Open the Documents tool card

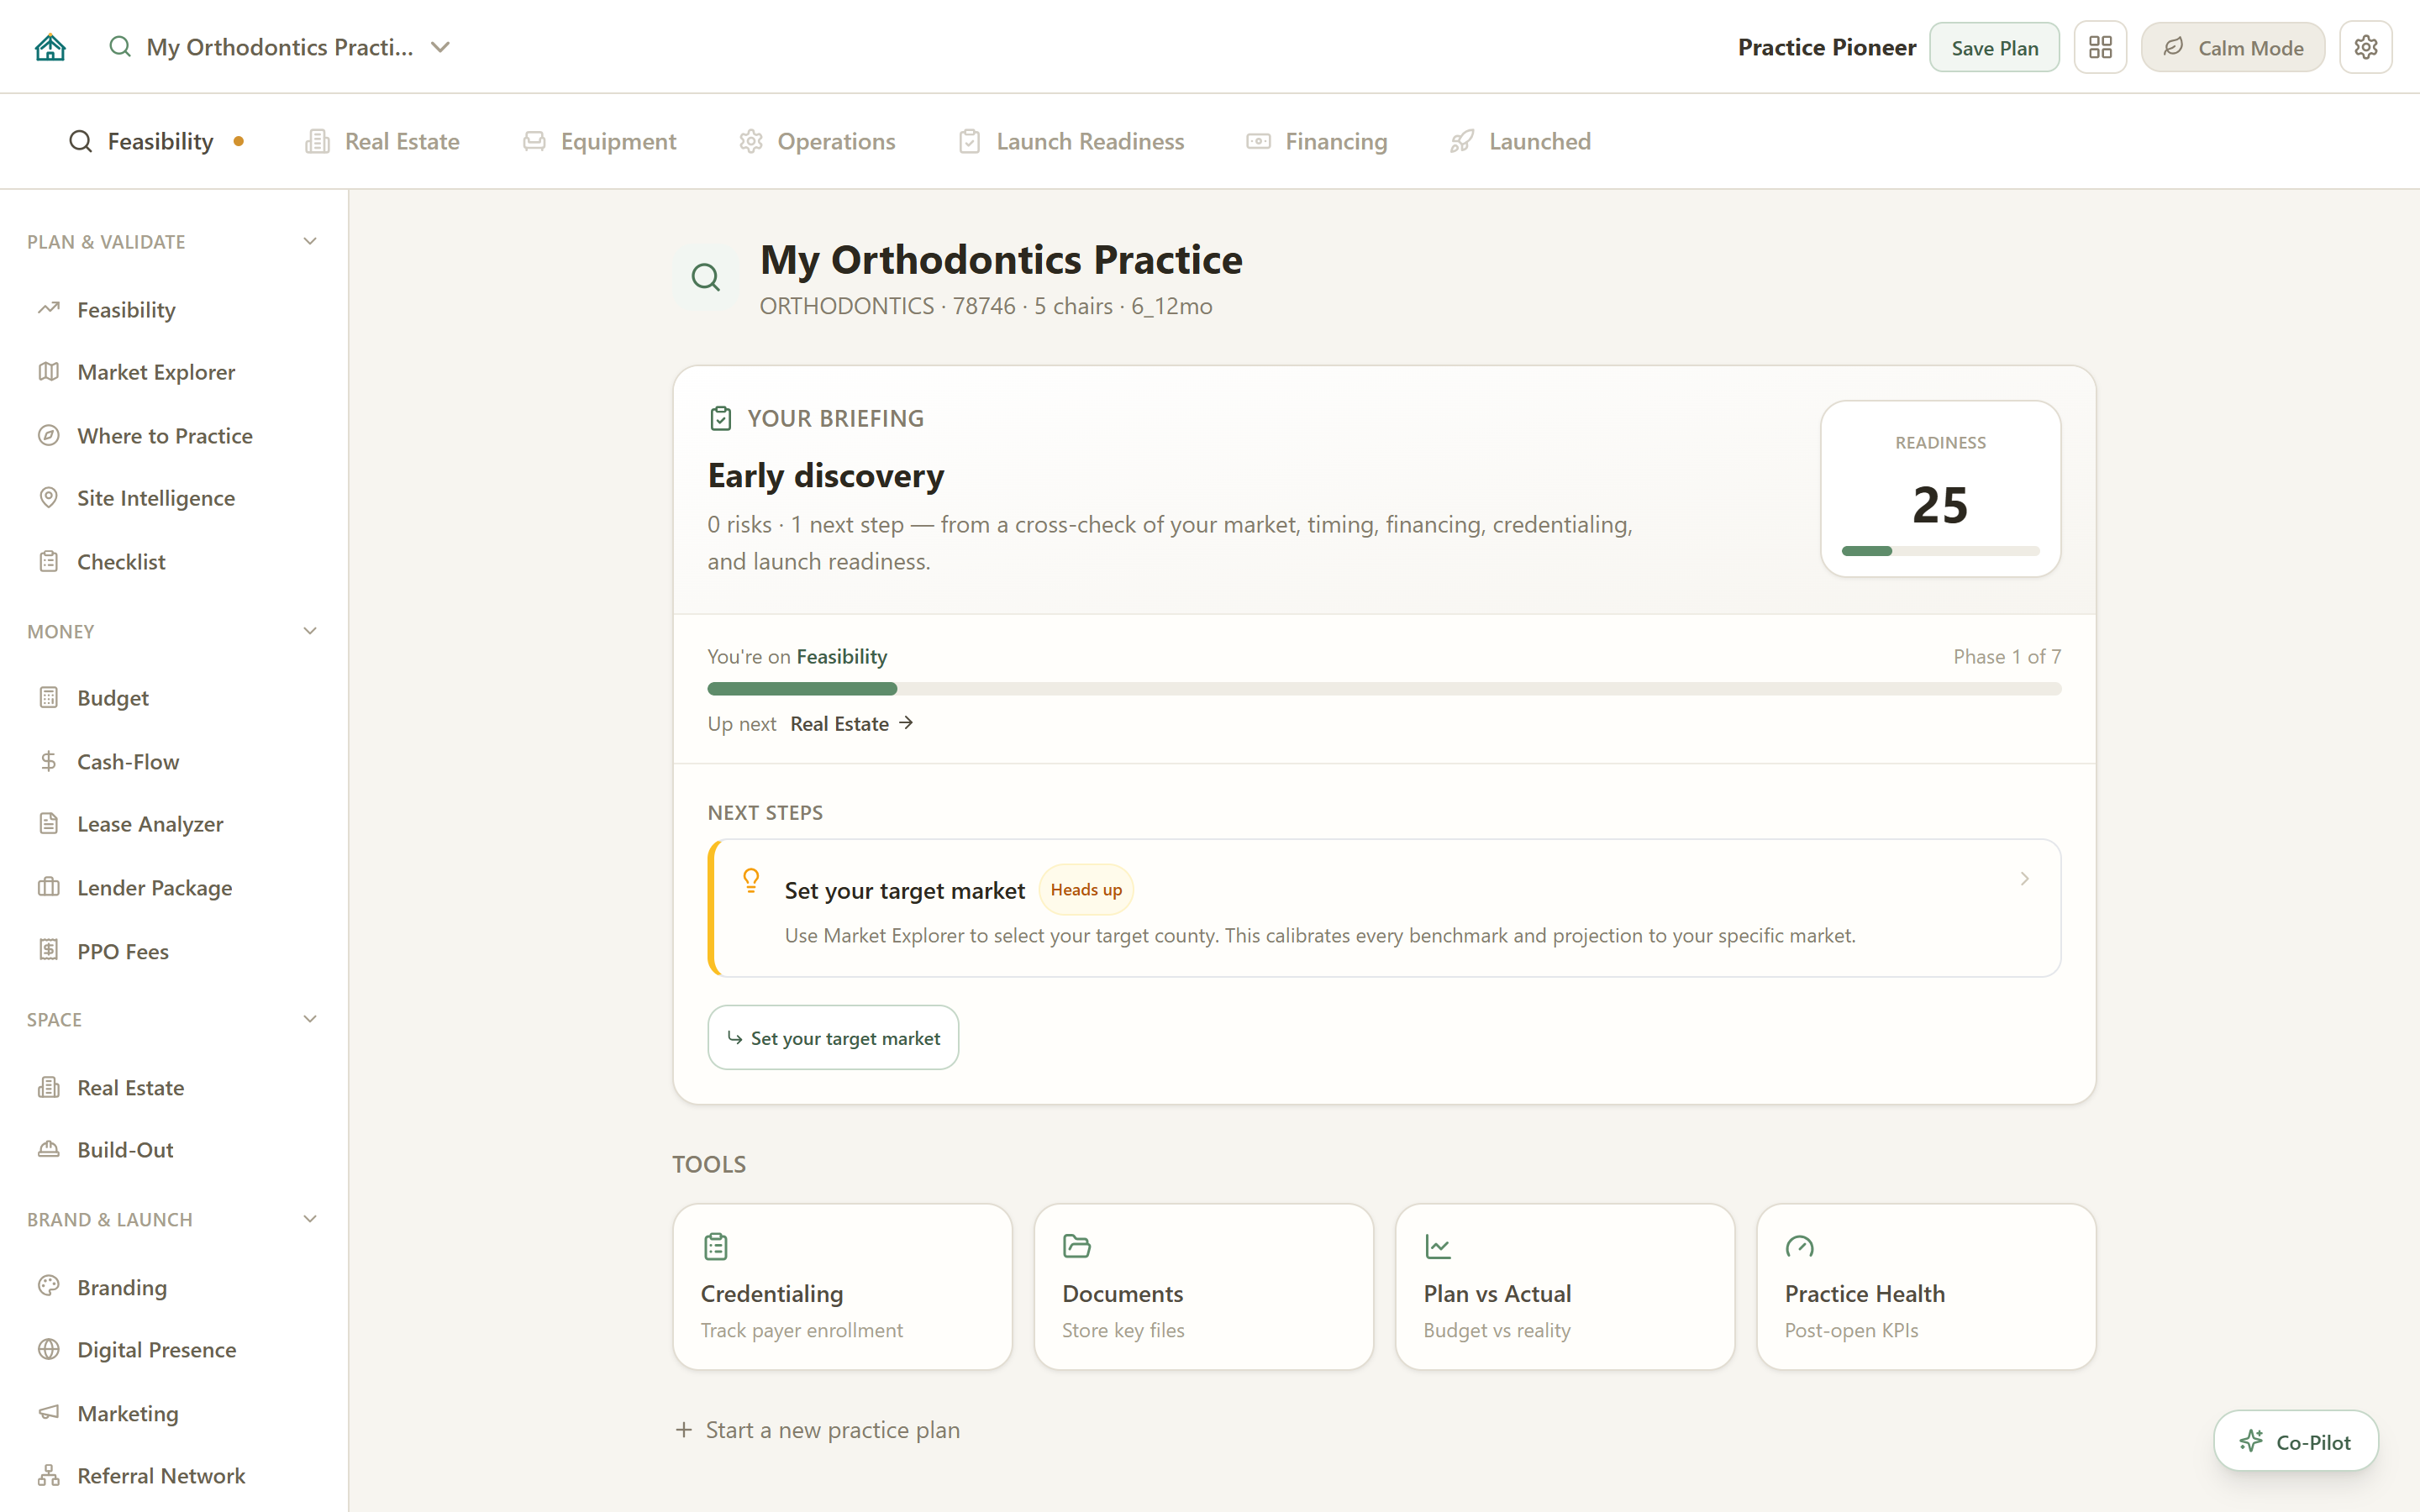tap(1203, 1287)
